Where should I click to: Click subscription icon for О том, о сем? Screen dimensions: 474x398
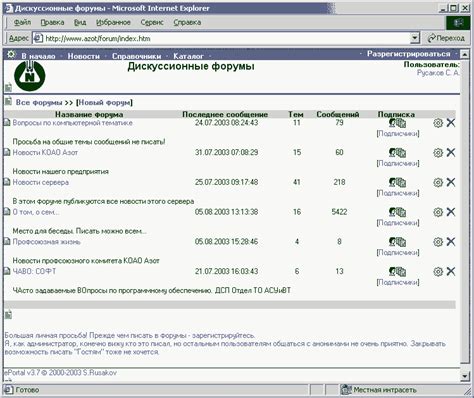pos(397,212)
